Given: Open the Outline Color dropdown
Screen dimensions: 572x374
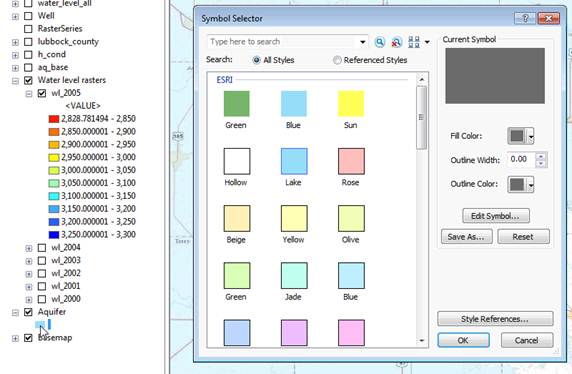Looking at the screenshot, I should pyautogui.click(x=521, y=184).
